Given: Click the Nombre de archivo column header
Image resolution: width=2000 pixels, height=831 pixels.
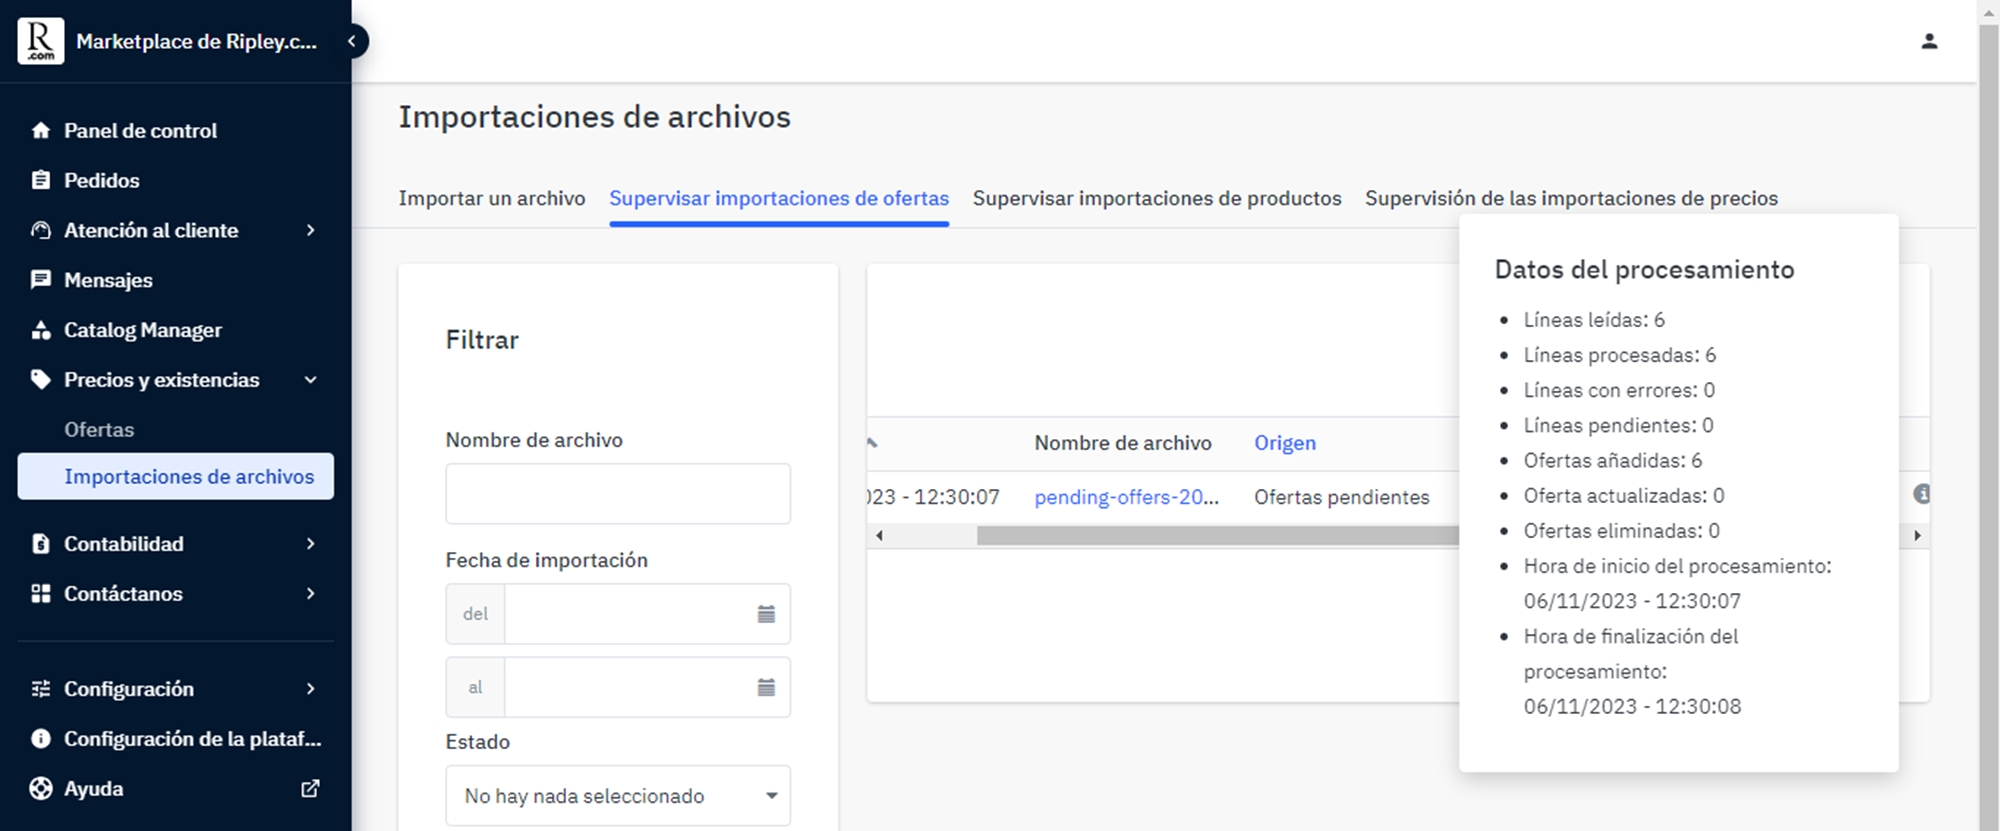Looking at the screenshot, I should (1123, 443).
